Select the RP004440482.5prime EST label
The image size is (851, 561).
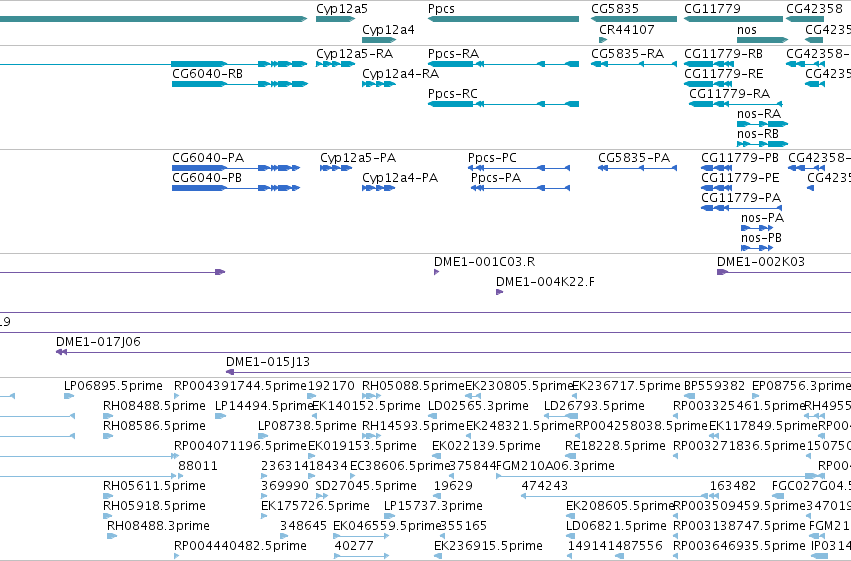coord(240,546)
